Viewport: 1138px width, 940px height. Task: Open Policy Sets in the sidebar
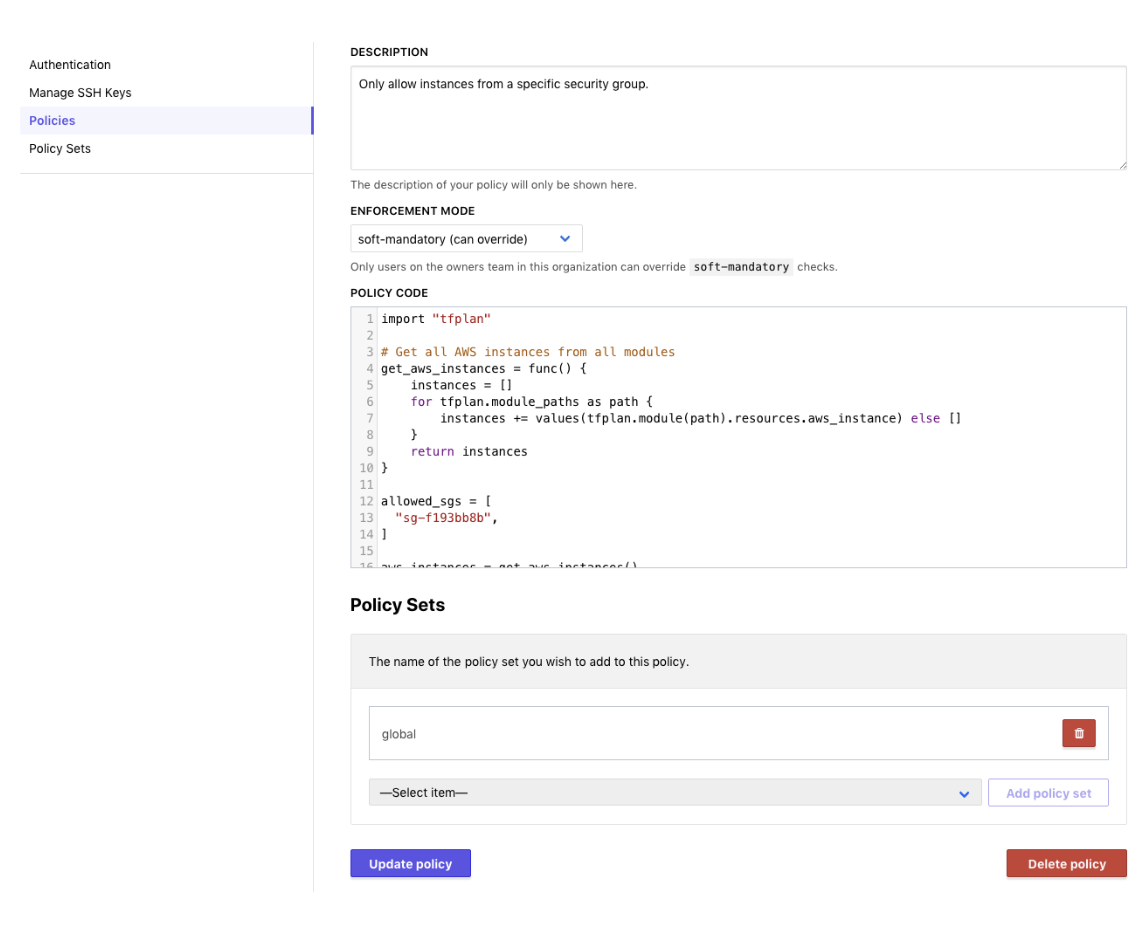click(x=60, y=149)
